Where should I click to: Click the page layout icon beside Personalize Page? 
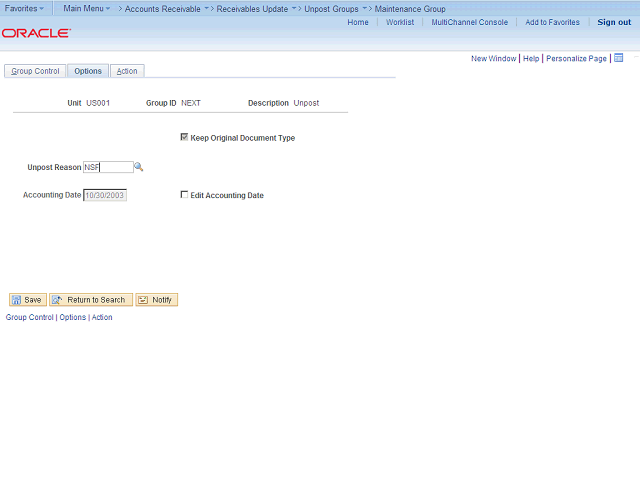[619, 58]
